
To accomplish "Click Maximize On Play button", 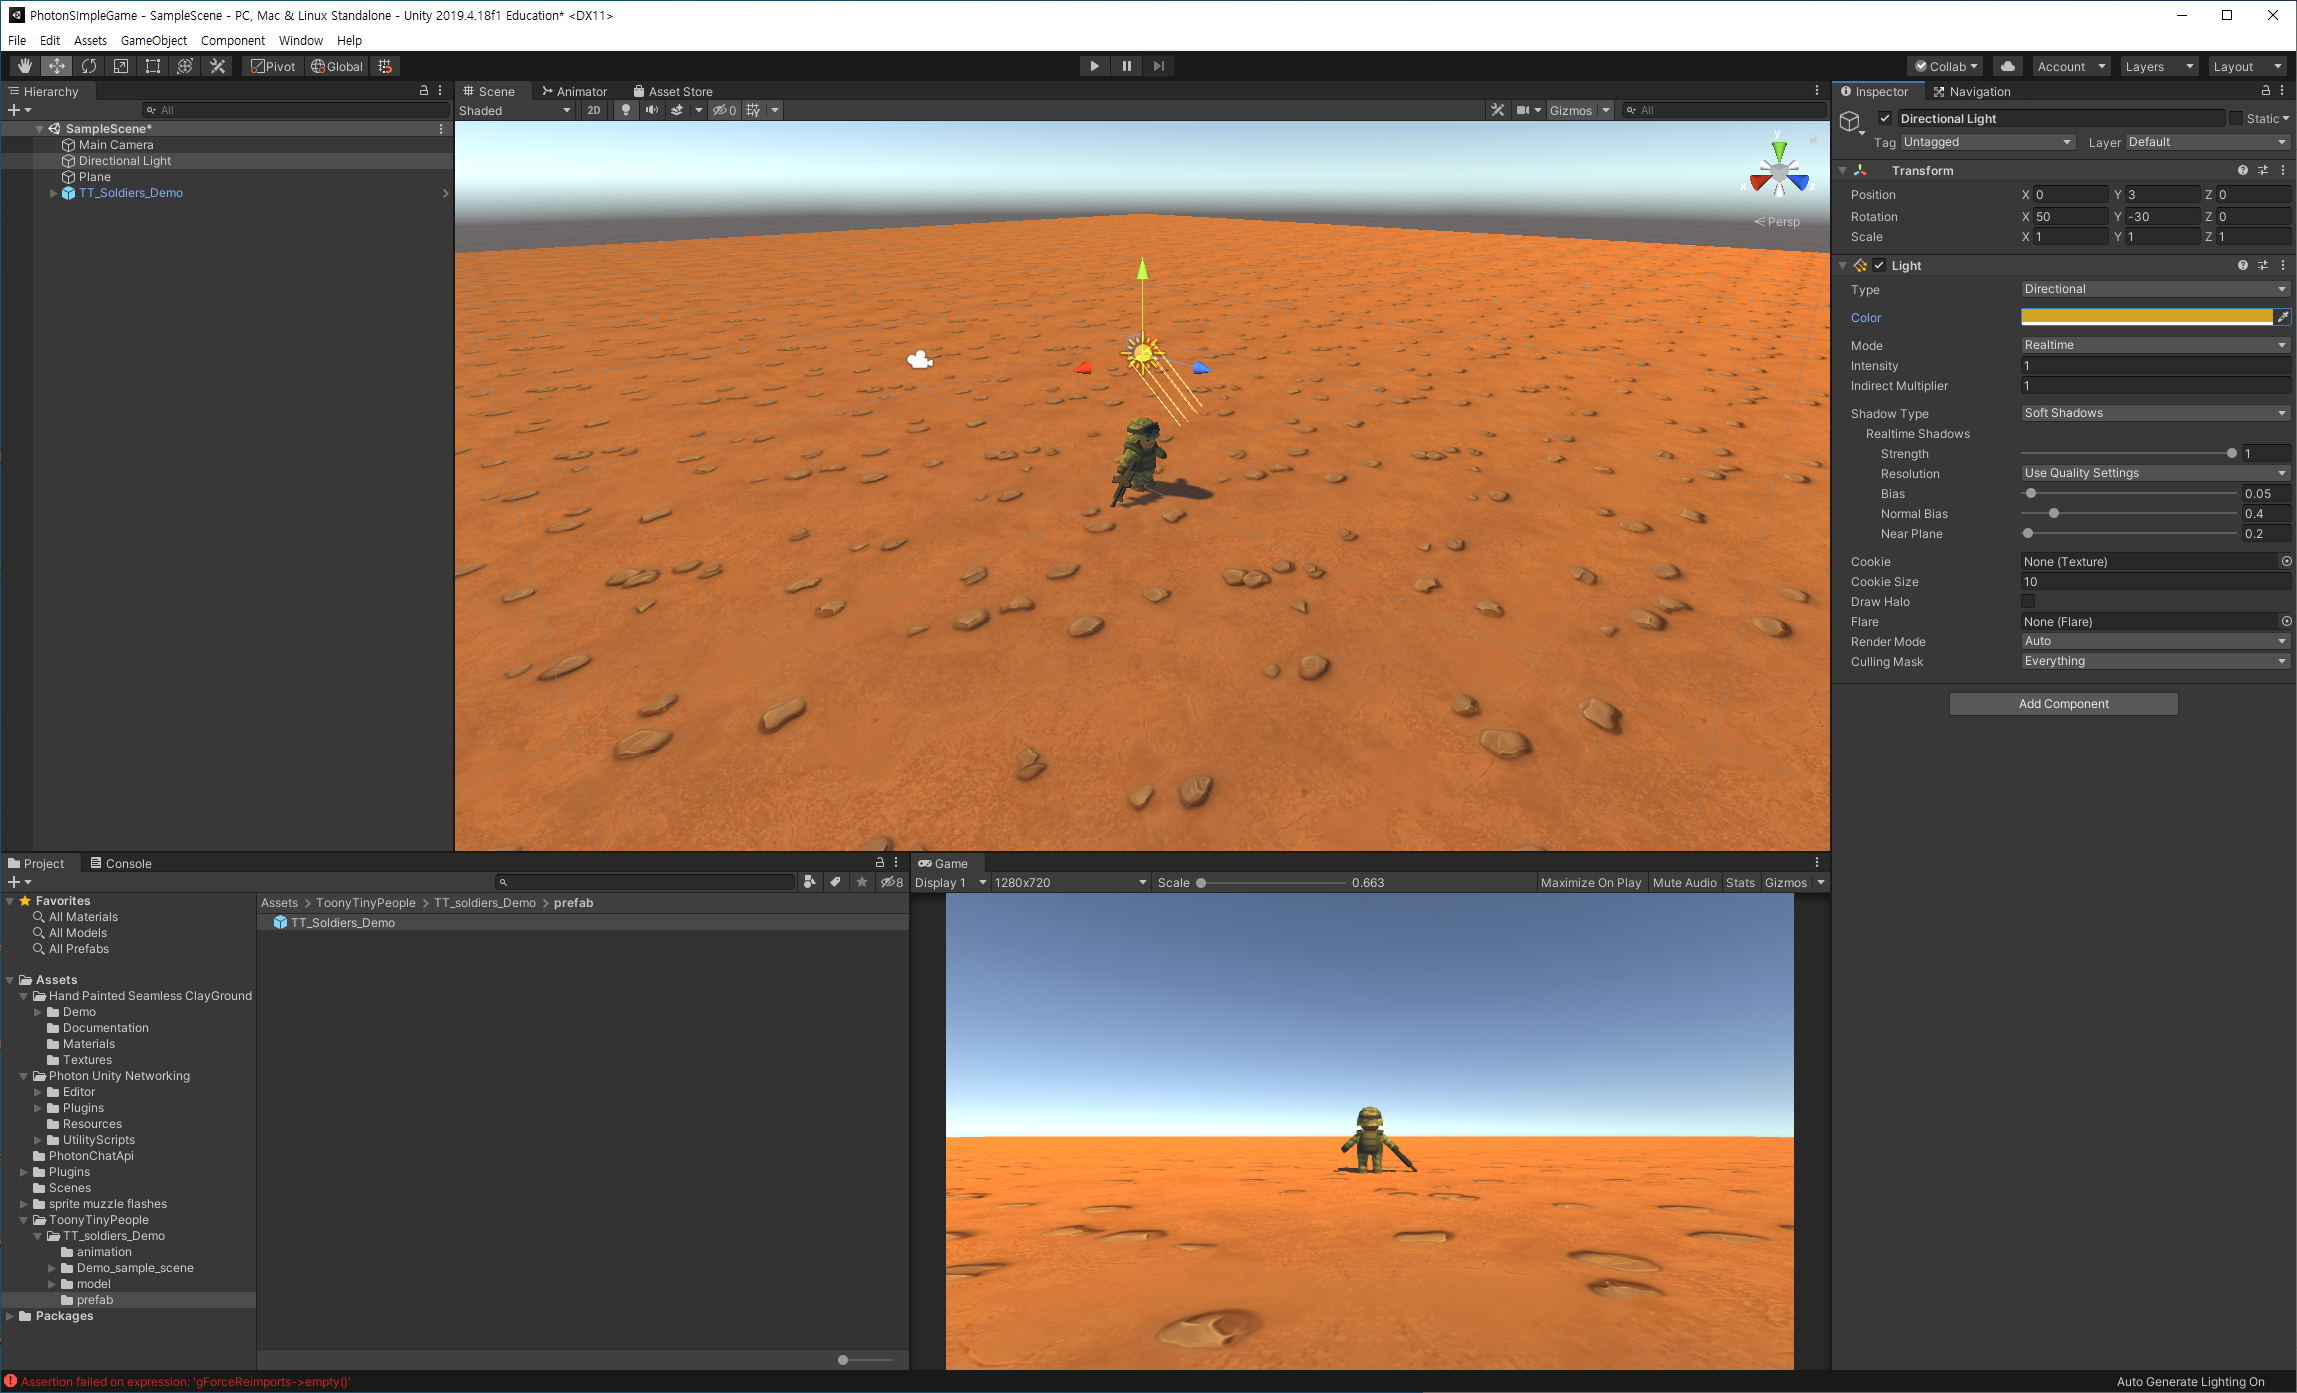I will (1590, 882).
